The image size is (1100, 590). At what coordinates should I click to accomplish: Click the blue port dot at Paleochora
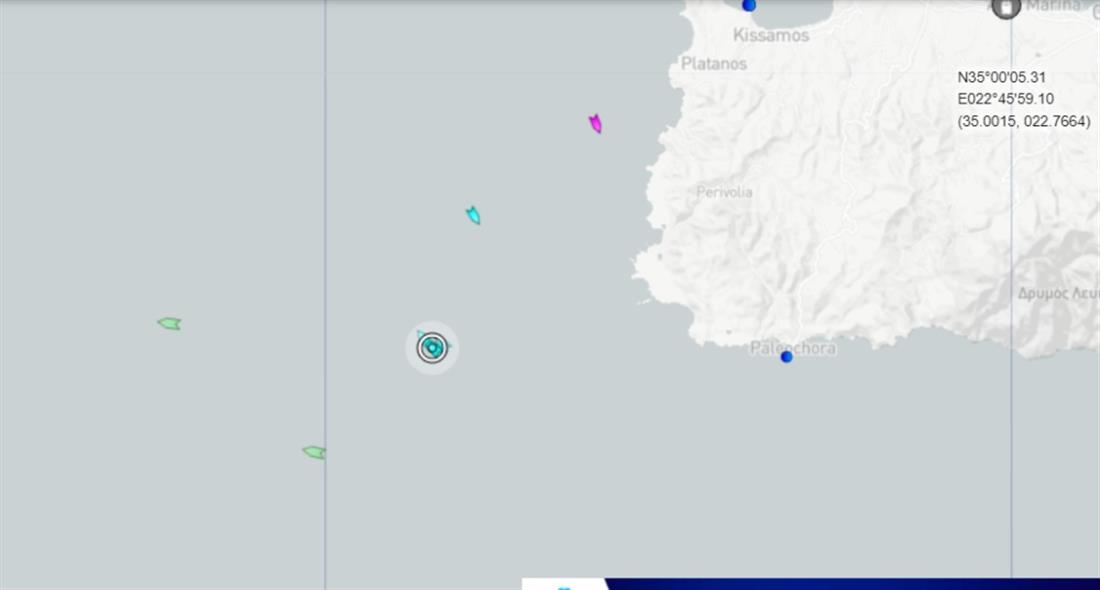[x=787, y=356]
